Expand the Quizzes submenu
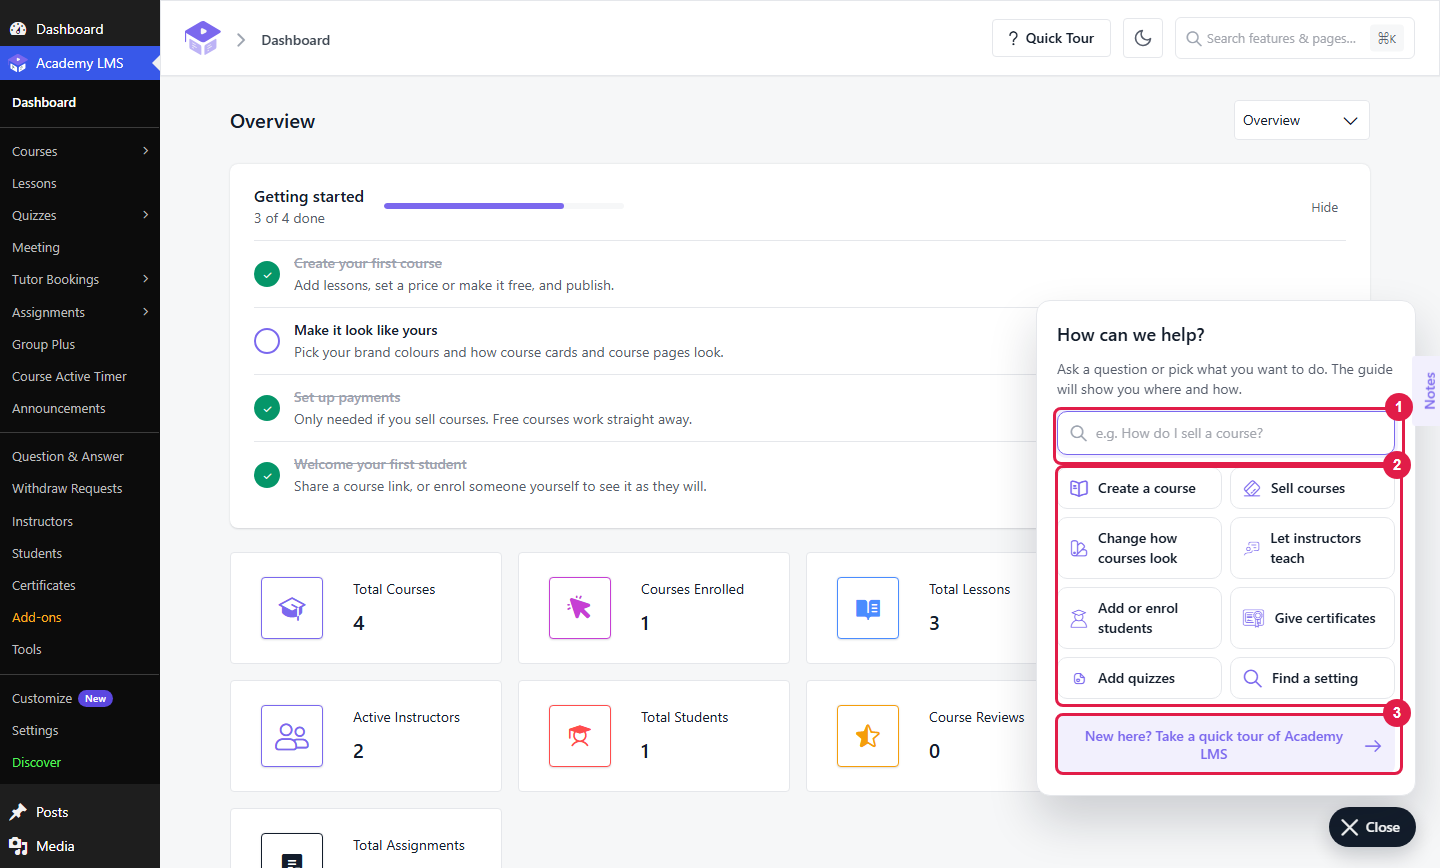Image resolution: width=1440 pixels, height=868 pixels. pyautogui.click(x=146, y=215)
